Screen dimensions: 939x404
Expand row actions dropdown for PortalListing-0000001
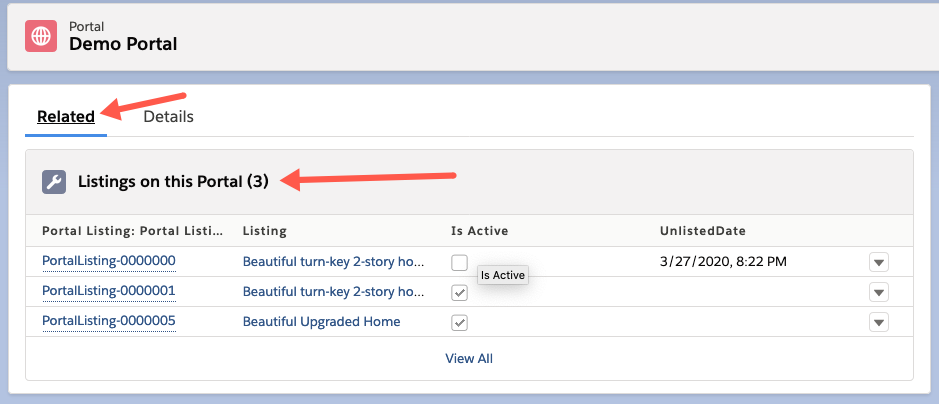tap(878, 293)
